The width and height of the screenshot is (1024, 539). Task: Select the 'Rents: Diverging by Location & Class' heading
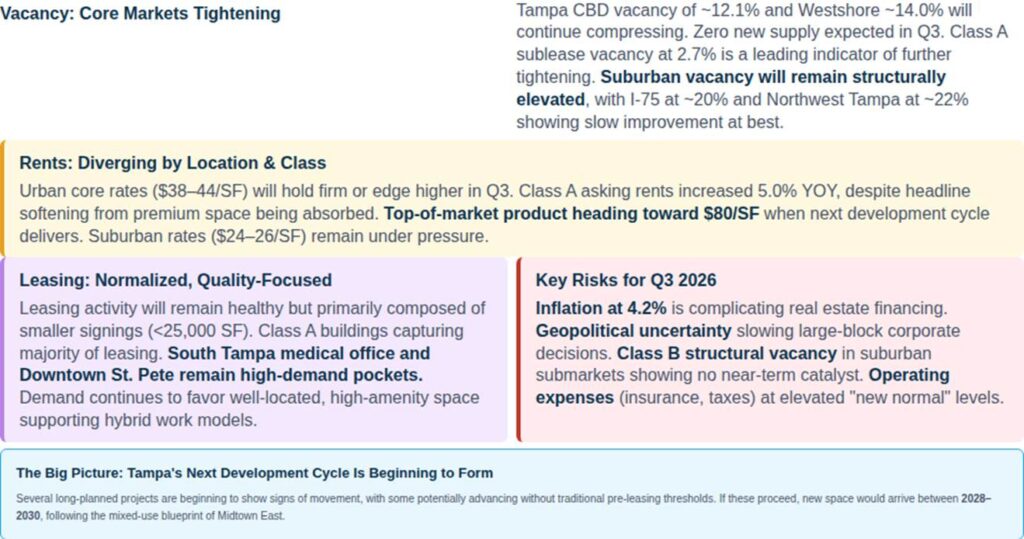coord(172,163)
